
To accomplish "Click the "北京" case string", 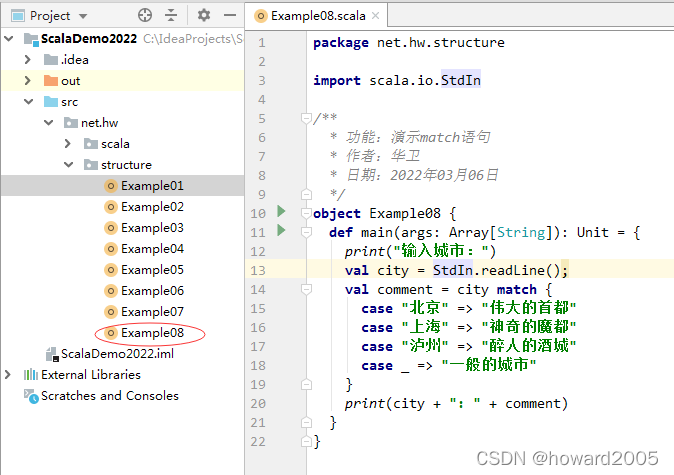I will pyautogui.click(x=425, y=308).
